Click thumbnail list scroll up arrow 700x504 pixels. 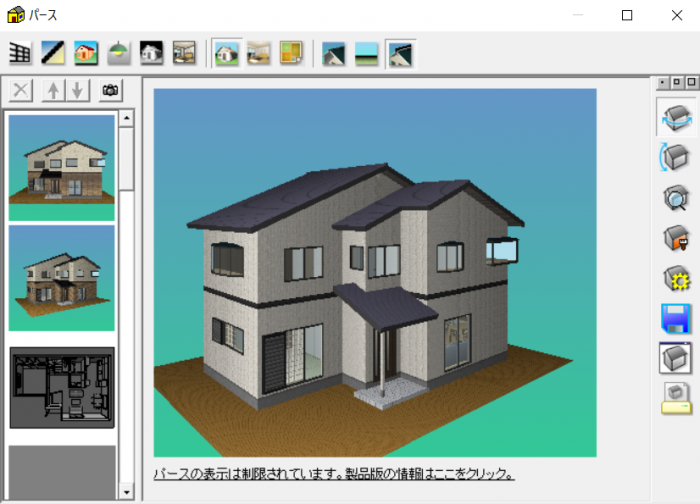pos(127,118)
